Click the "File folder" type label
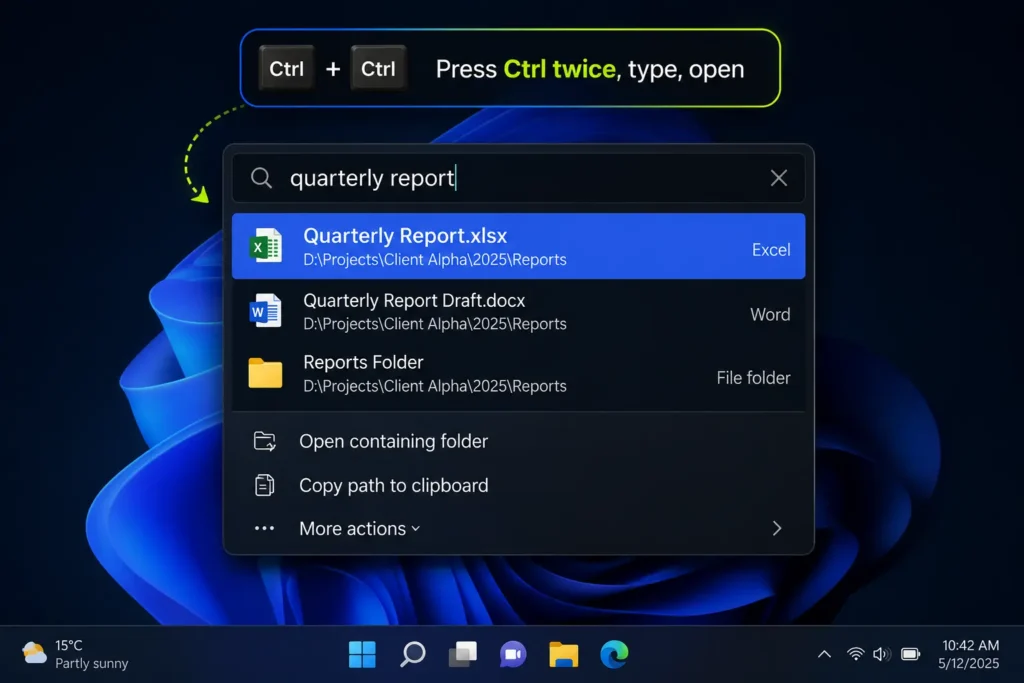1024x683 pixels. tap(753, 377)
